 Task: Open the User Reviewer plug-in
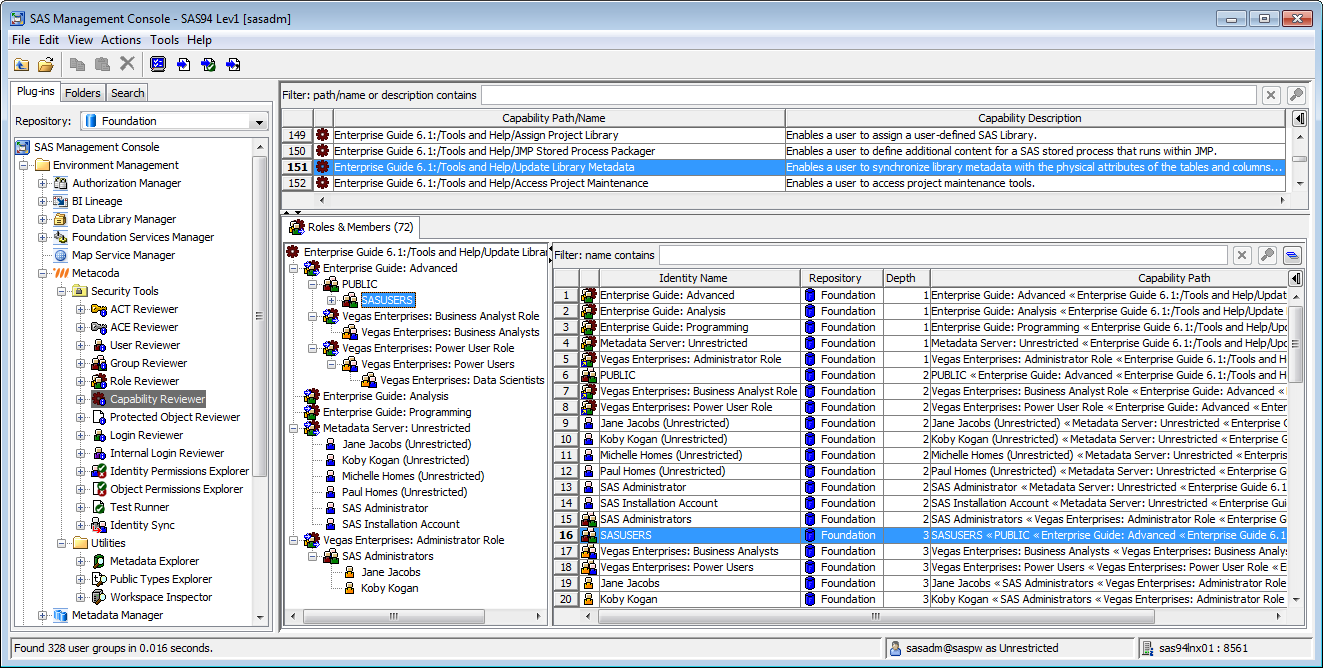145,345
